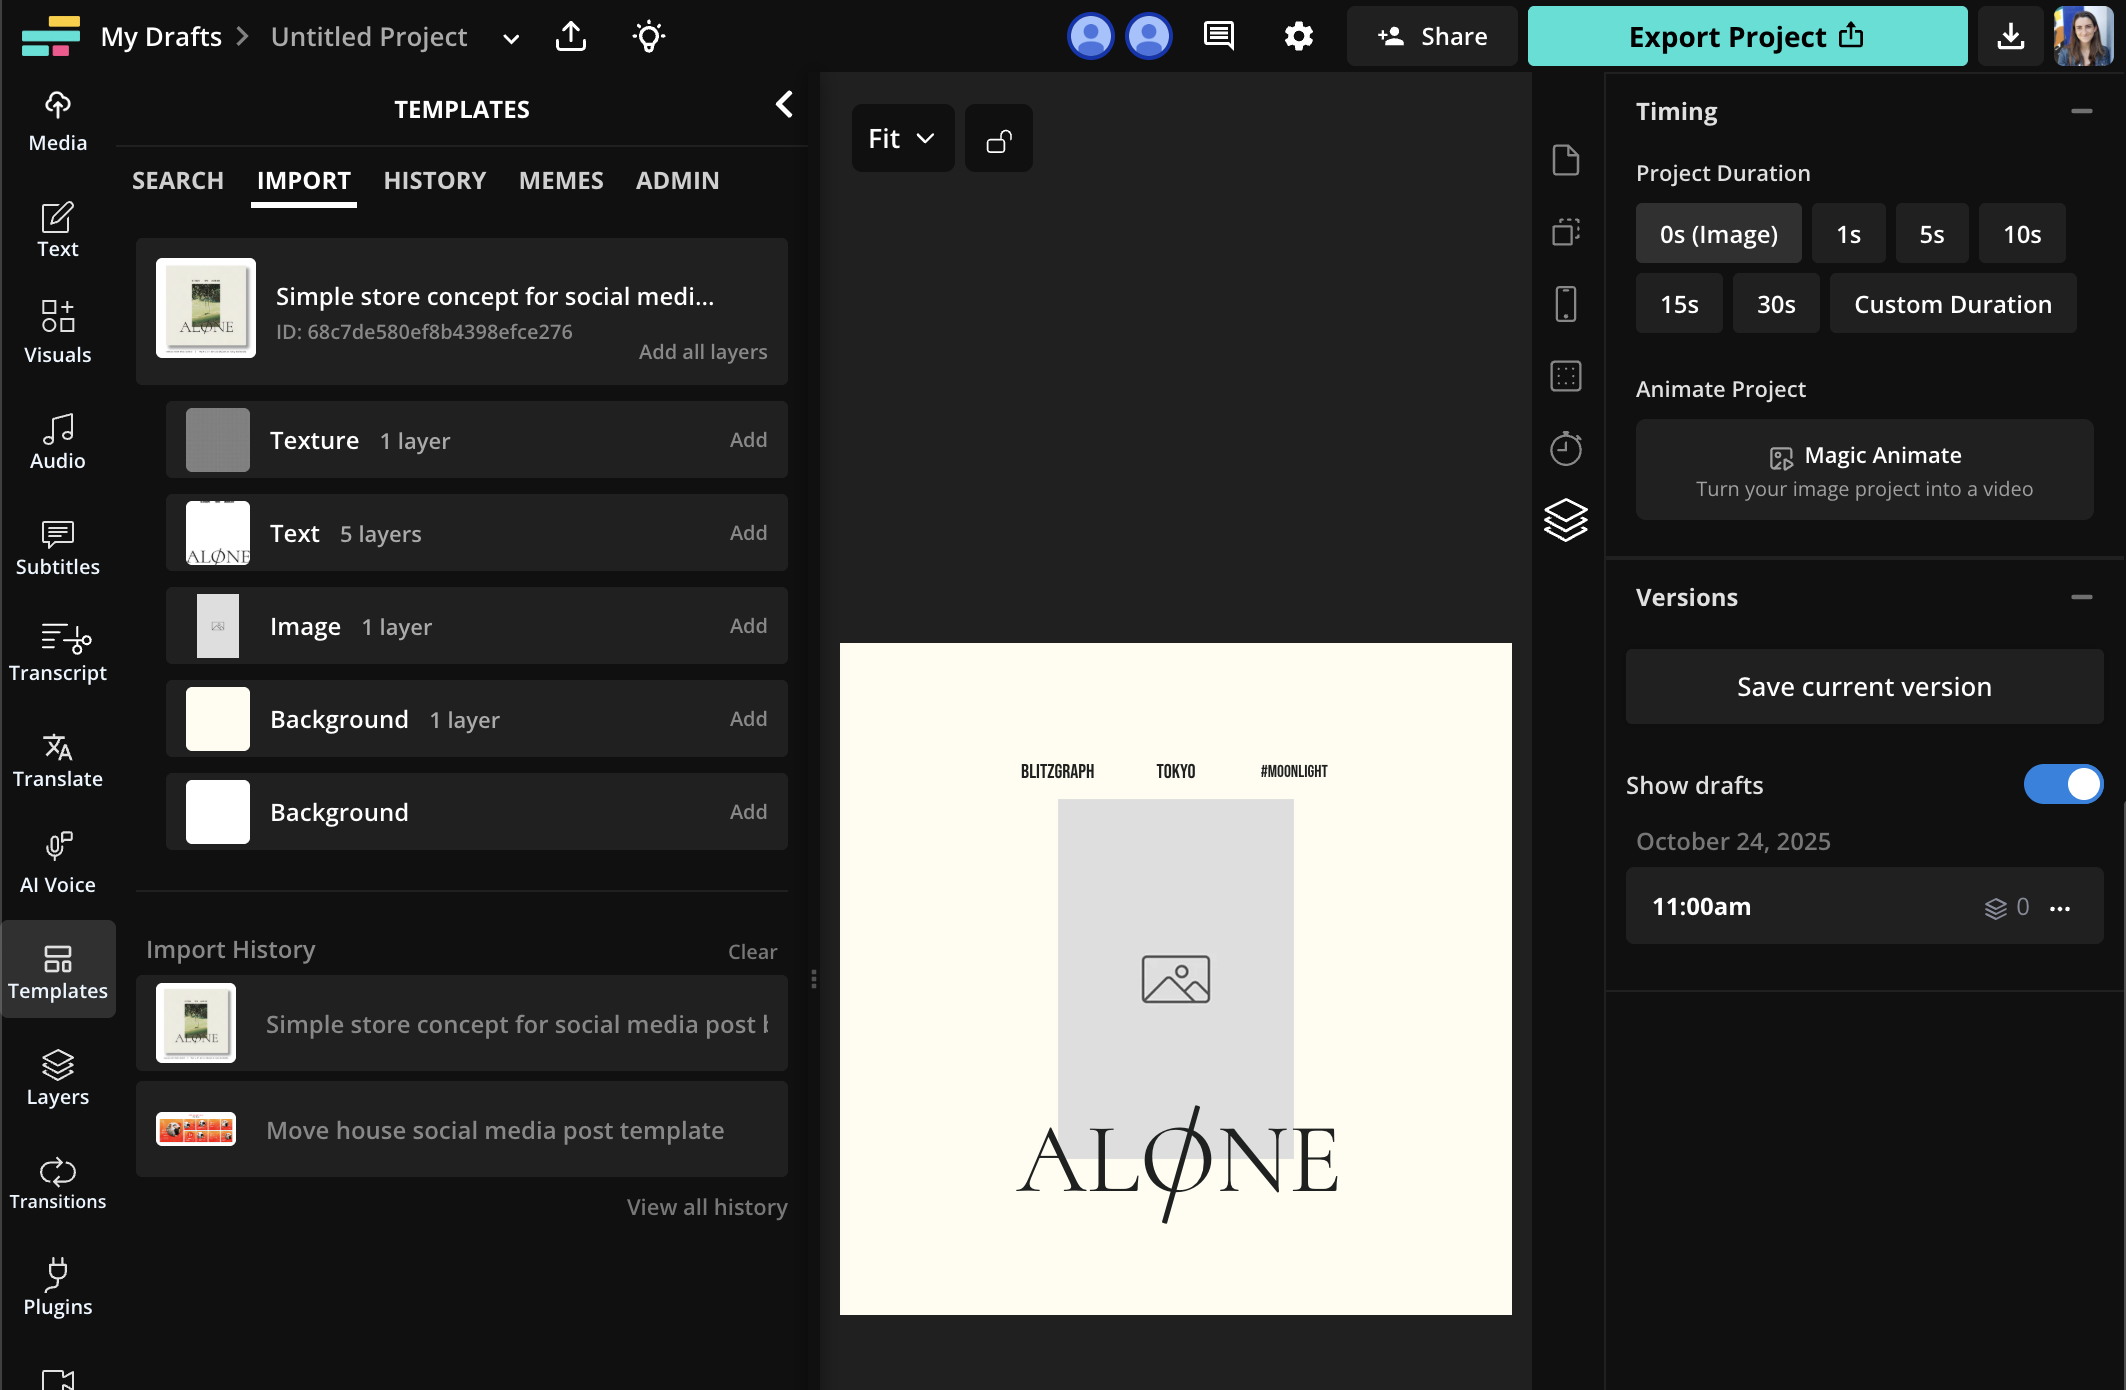
Task: Open the Subtitles panel in sidebar
Action: (x=58, y=548)
